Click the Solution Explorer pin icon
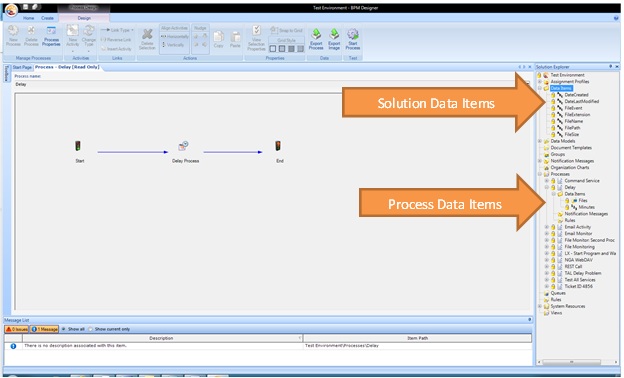 click(610, 66)
